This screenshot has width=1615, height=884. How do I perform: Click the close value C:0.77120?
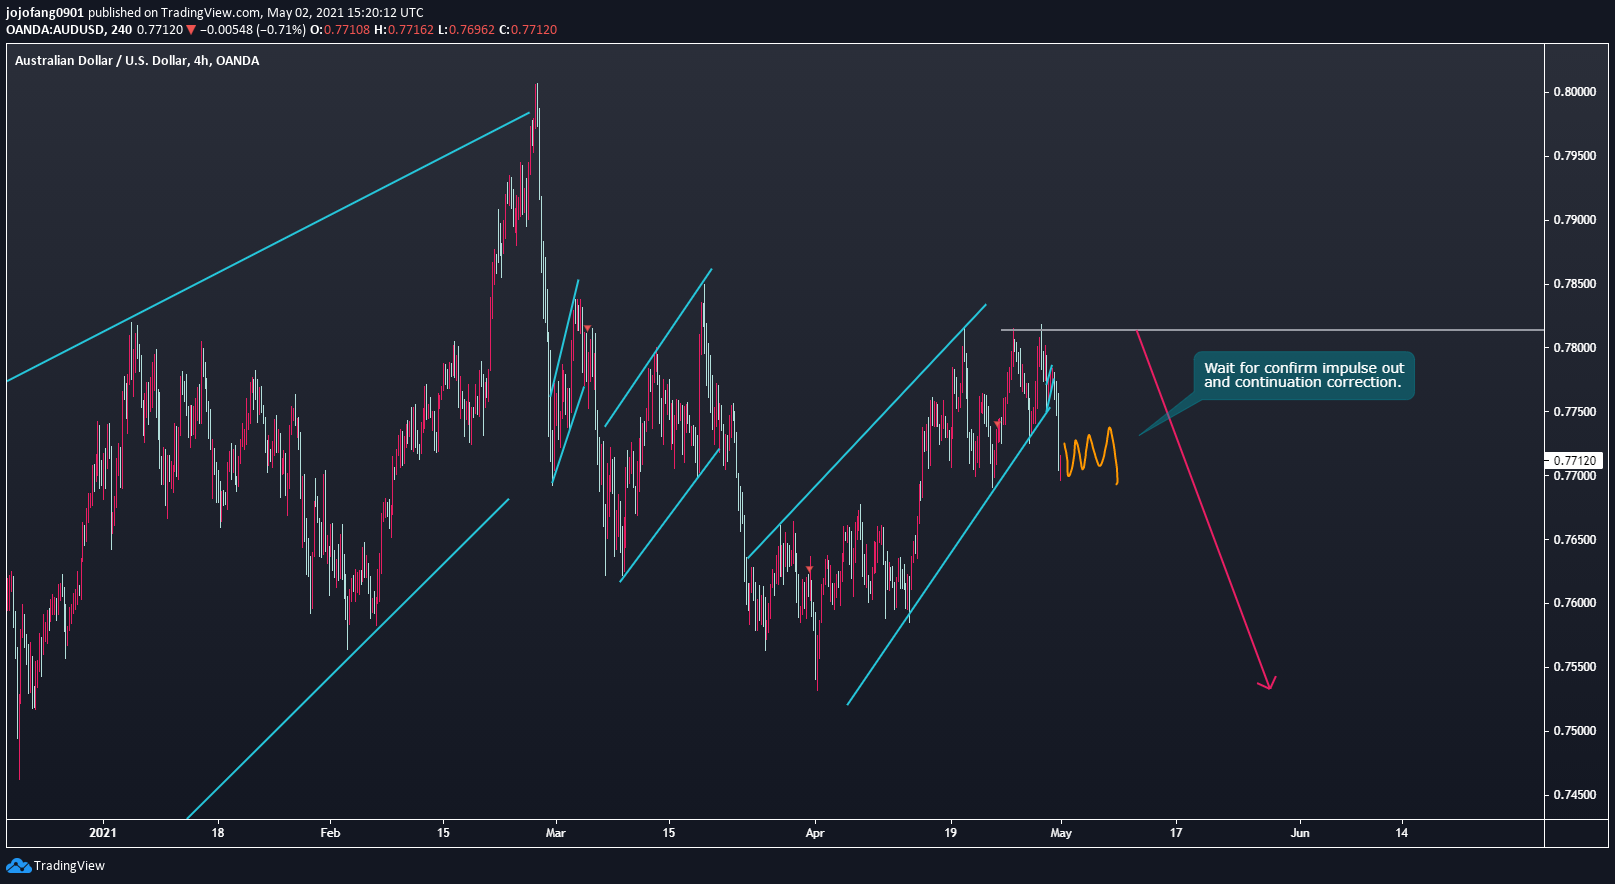528,30
